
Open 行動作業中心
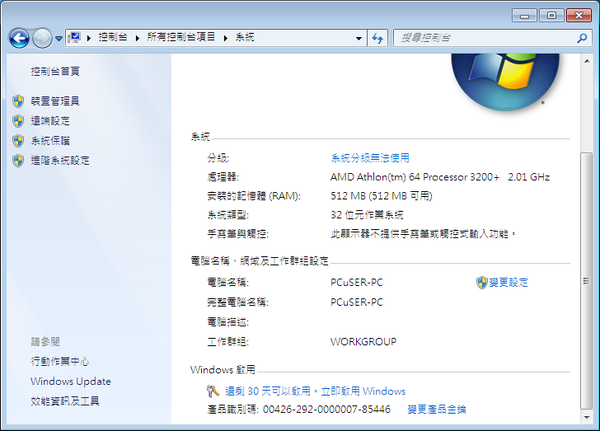pyautogui.click(x=60, y=362)
